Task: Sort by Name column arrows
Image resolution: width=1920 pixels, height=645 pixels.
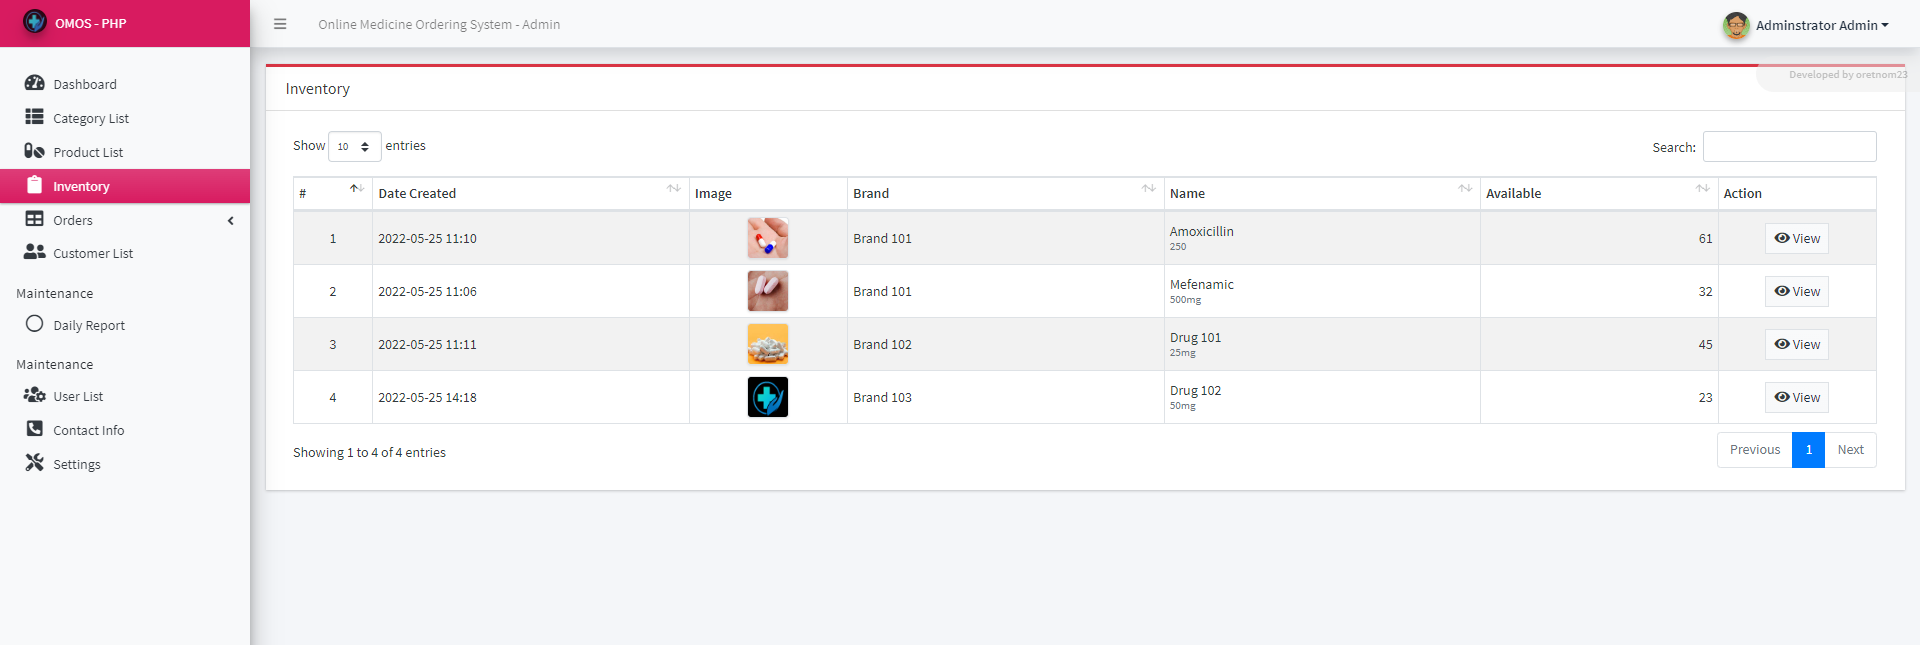Action: tap(1464, 189)
